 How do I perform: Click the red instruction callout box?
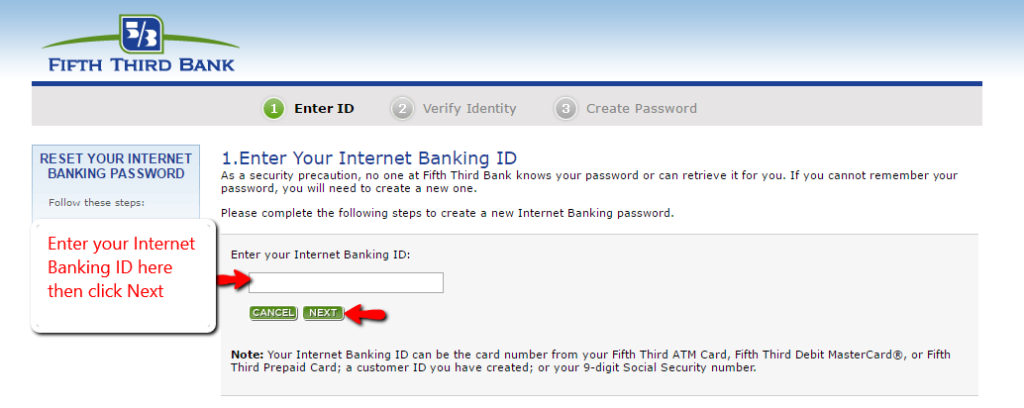coord(123,276)
